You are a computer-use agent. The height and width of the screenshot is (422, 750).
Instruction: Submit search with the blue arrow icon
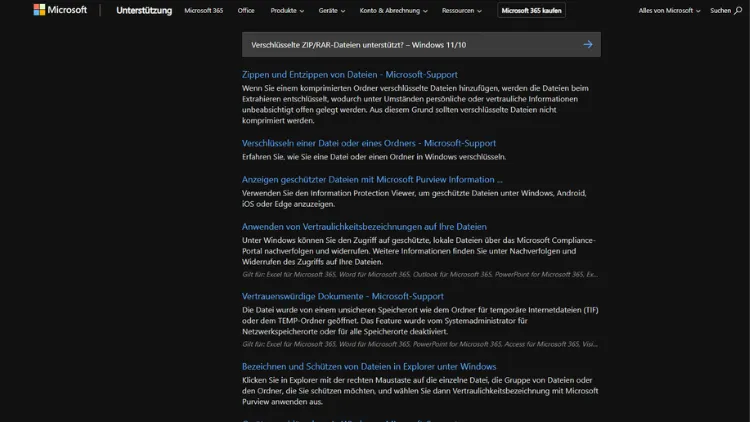click(x=588, y=44)
